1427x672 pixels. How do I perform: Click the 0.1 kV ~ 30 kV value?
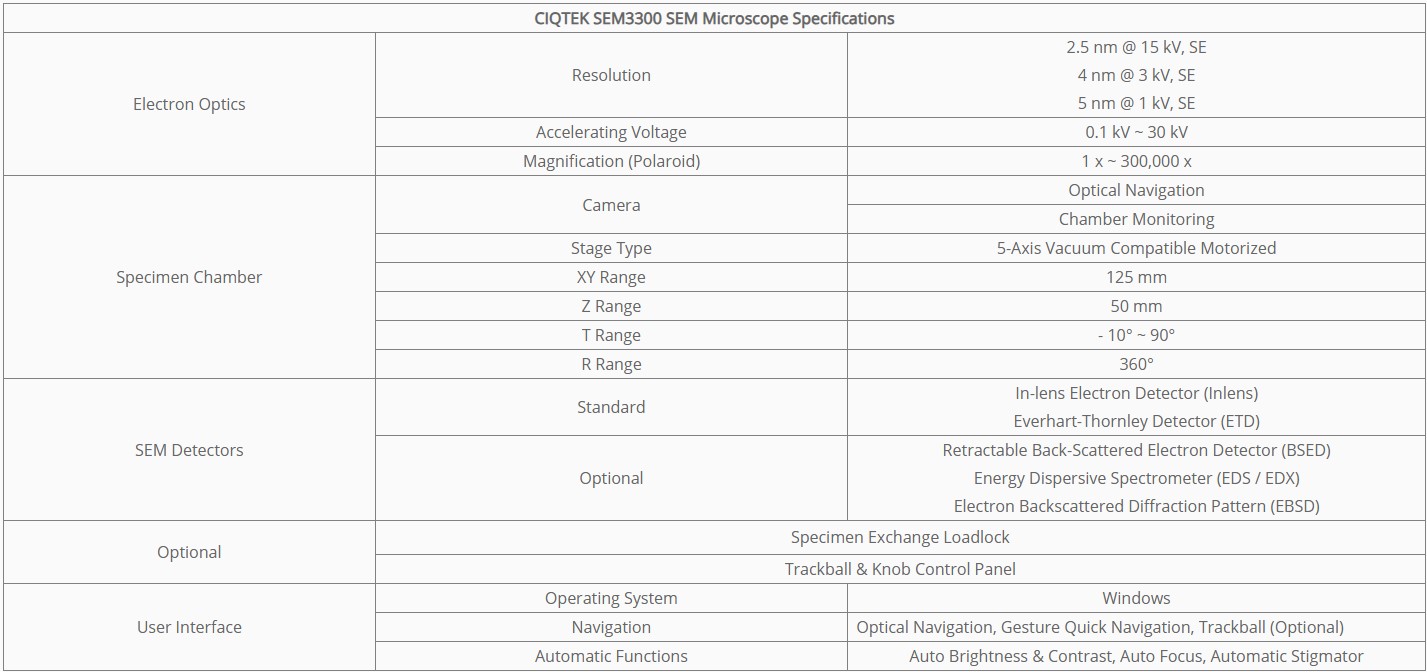(1136, 132)
